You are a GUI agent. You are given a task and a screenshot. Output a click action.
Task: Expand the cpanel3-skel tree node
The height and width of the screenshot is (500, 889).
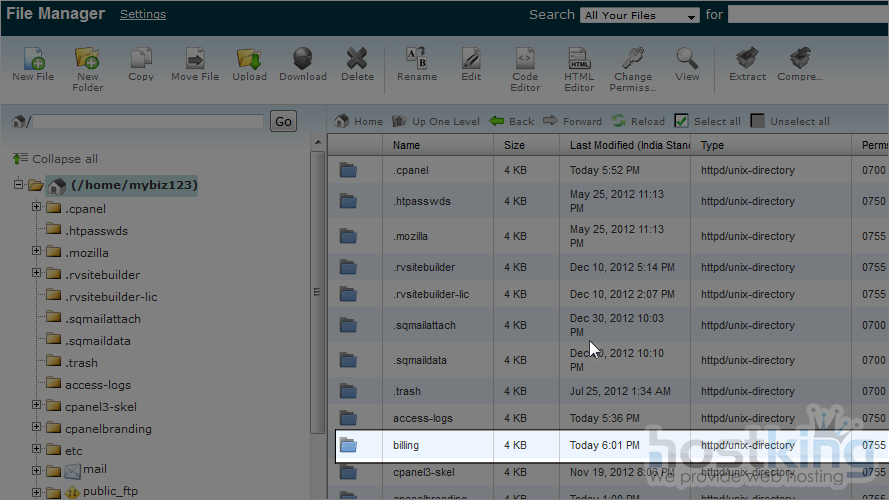pyautogui.click(x=37, y=406)
